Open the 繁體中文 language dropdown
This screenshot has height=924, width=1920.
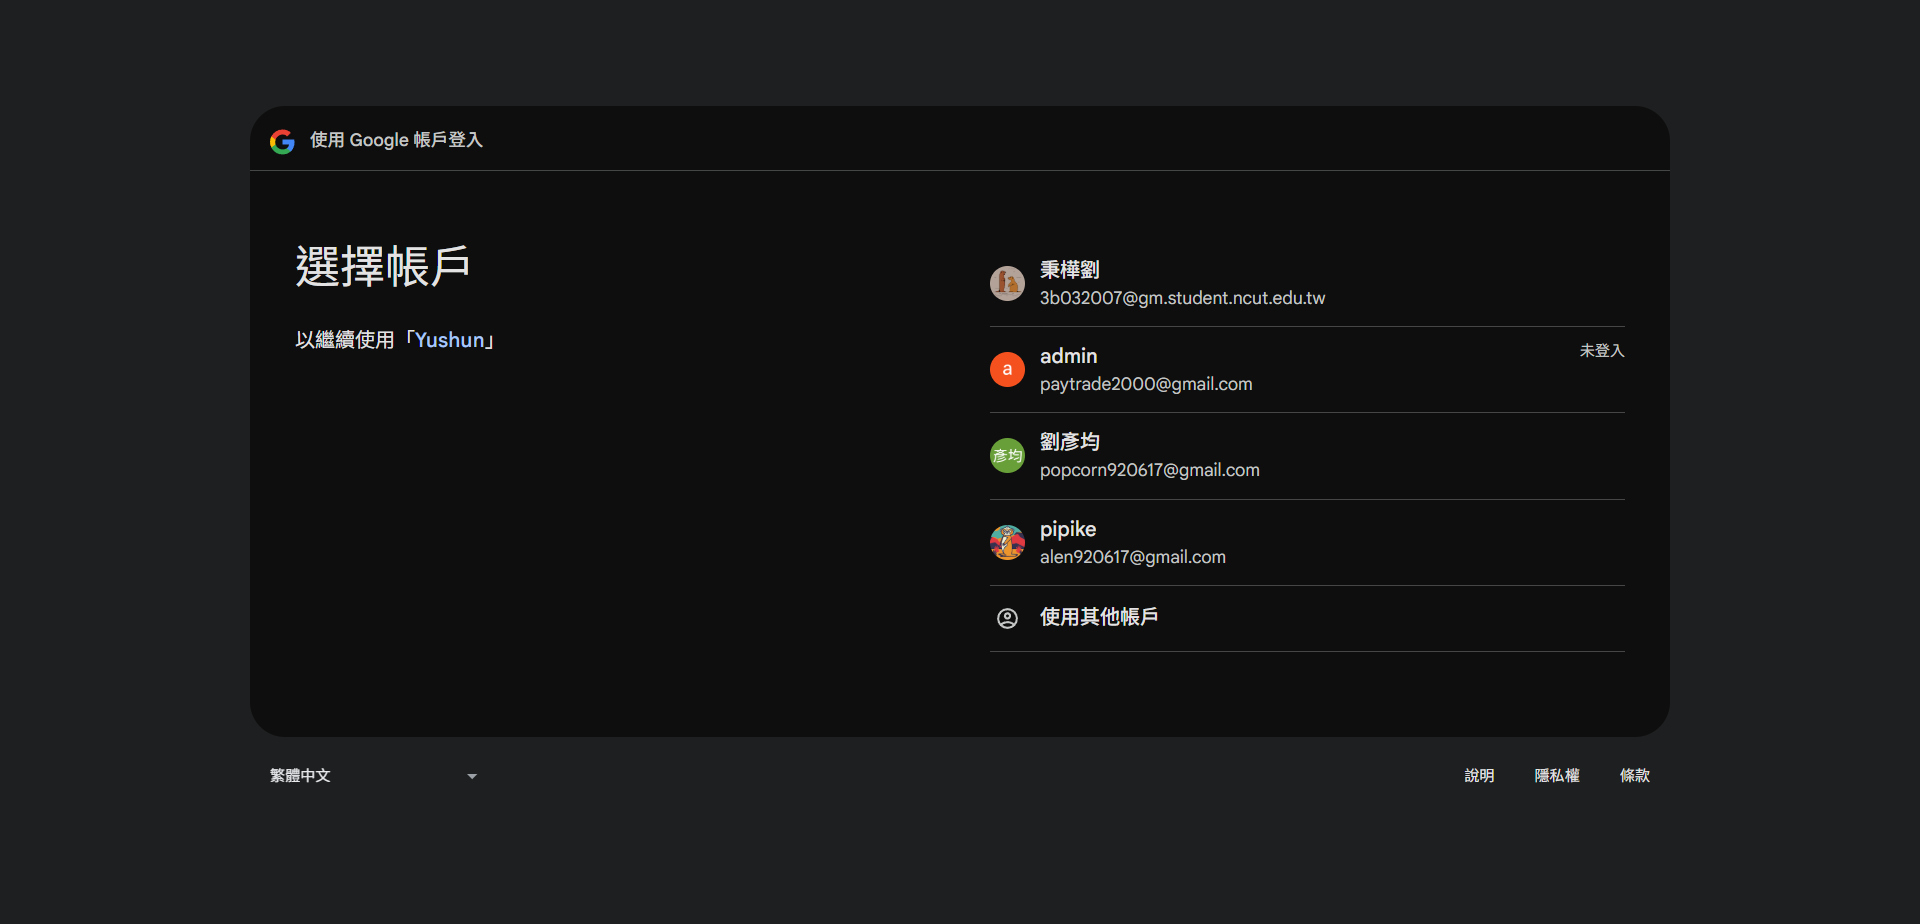(374, 776)
